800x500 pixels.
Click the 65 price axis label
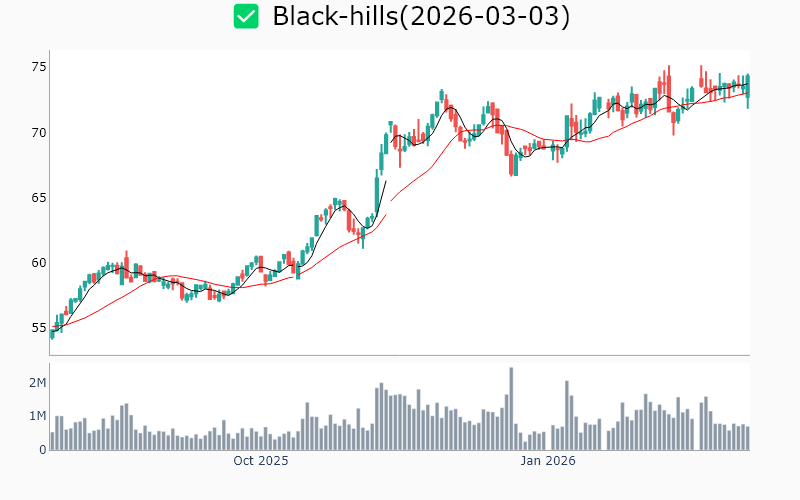click(38, 198)
